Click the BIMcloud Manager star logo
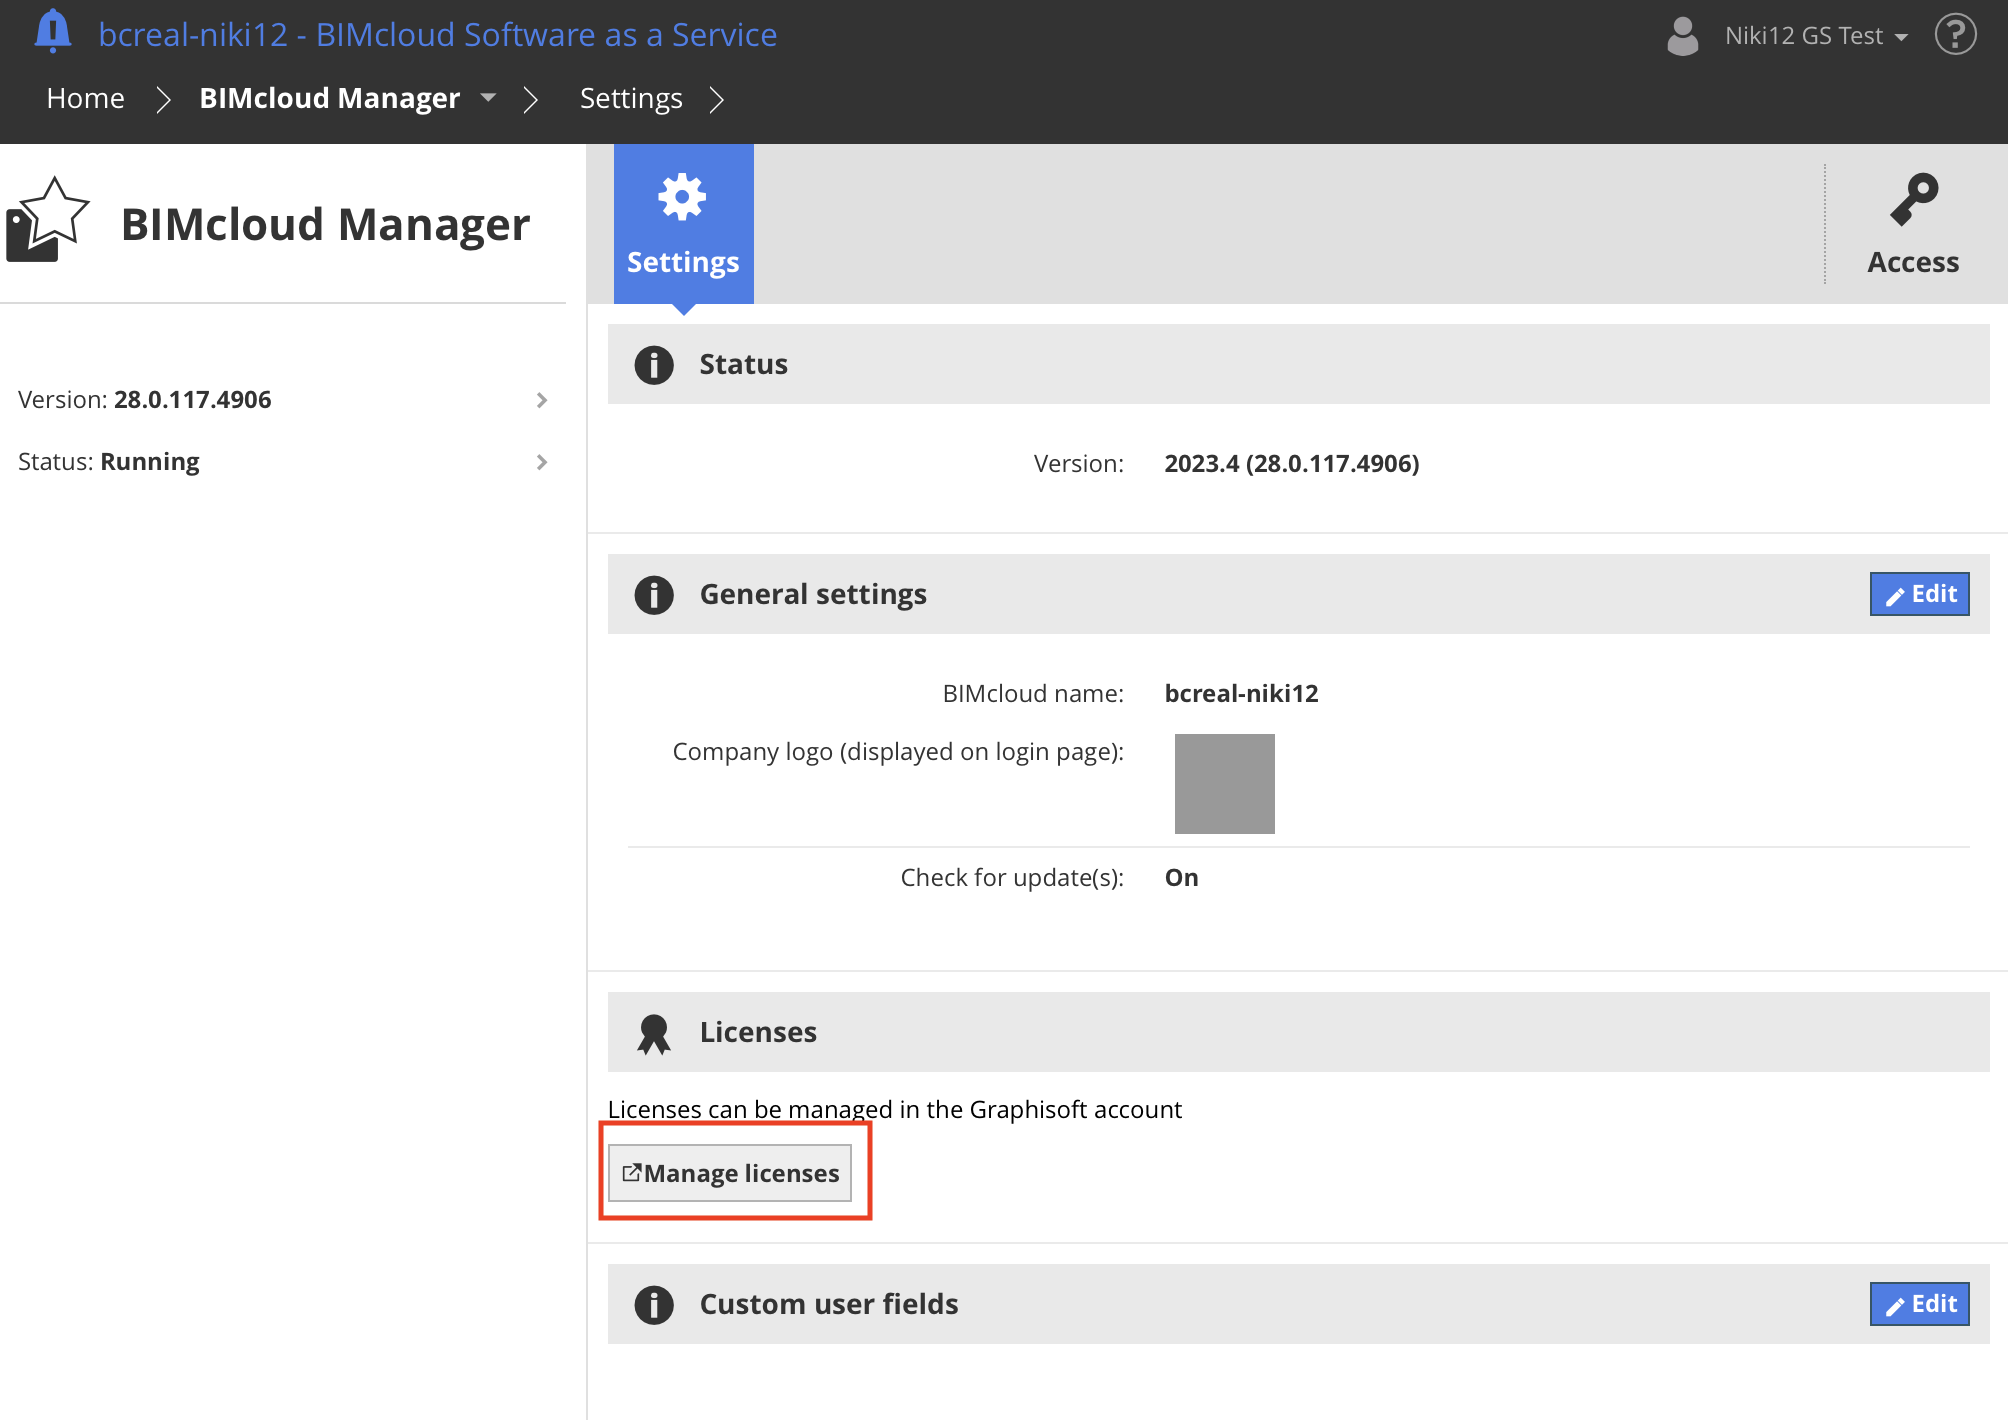2008x1420 pixels. click(x=47, y=220)
